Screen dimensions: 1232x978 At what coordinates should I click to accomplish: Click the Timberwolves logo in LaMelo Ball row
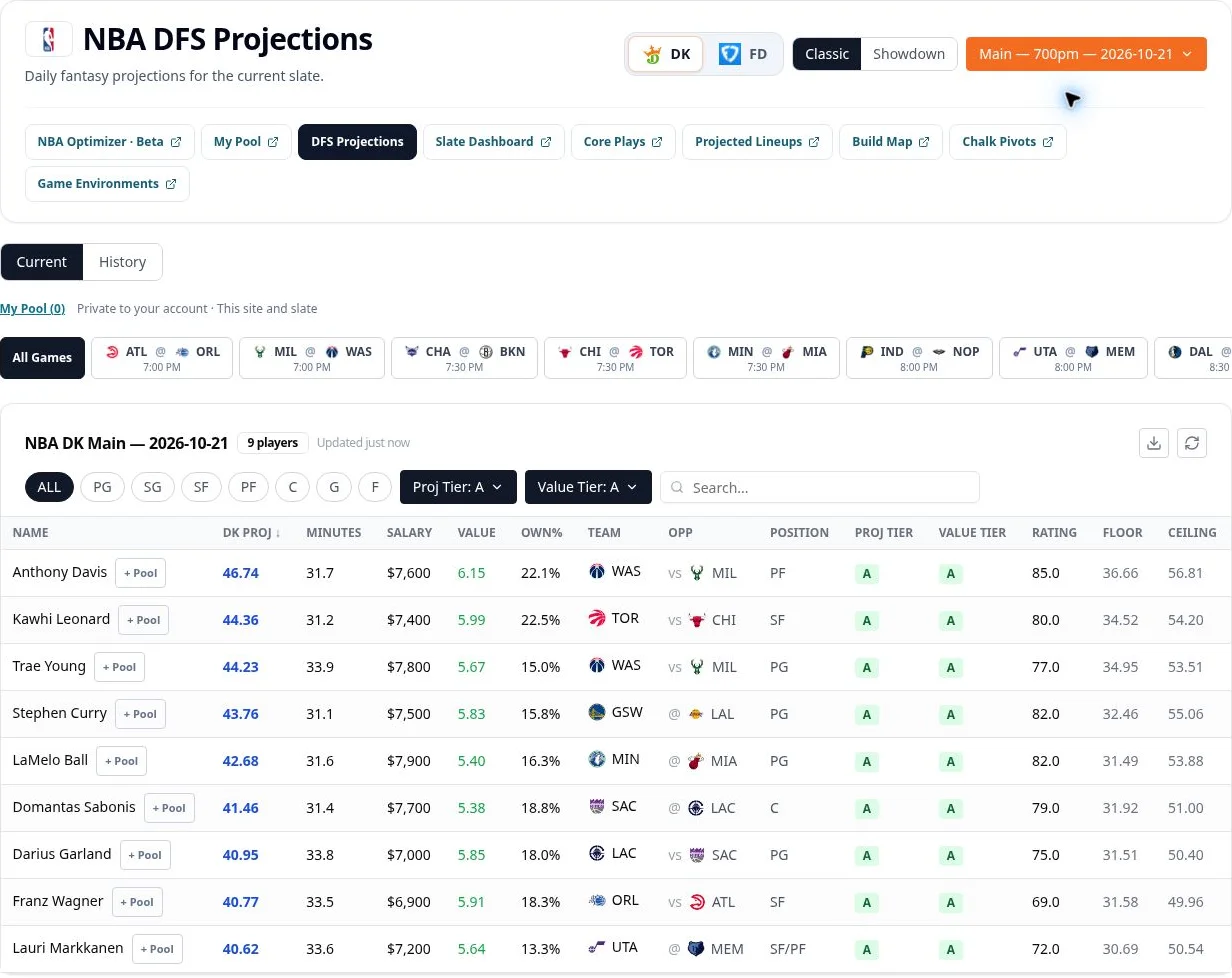(597, 760)
